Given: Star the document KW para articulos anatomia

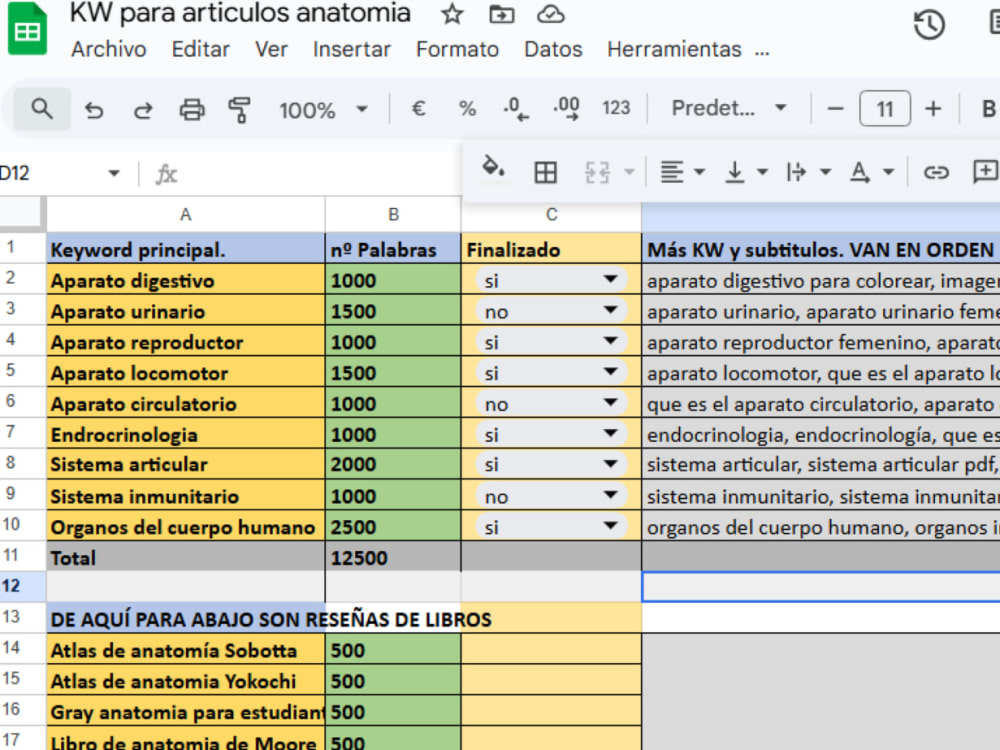Looking at the screenshot, I should coord(452,14).
